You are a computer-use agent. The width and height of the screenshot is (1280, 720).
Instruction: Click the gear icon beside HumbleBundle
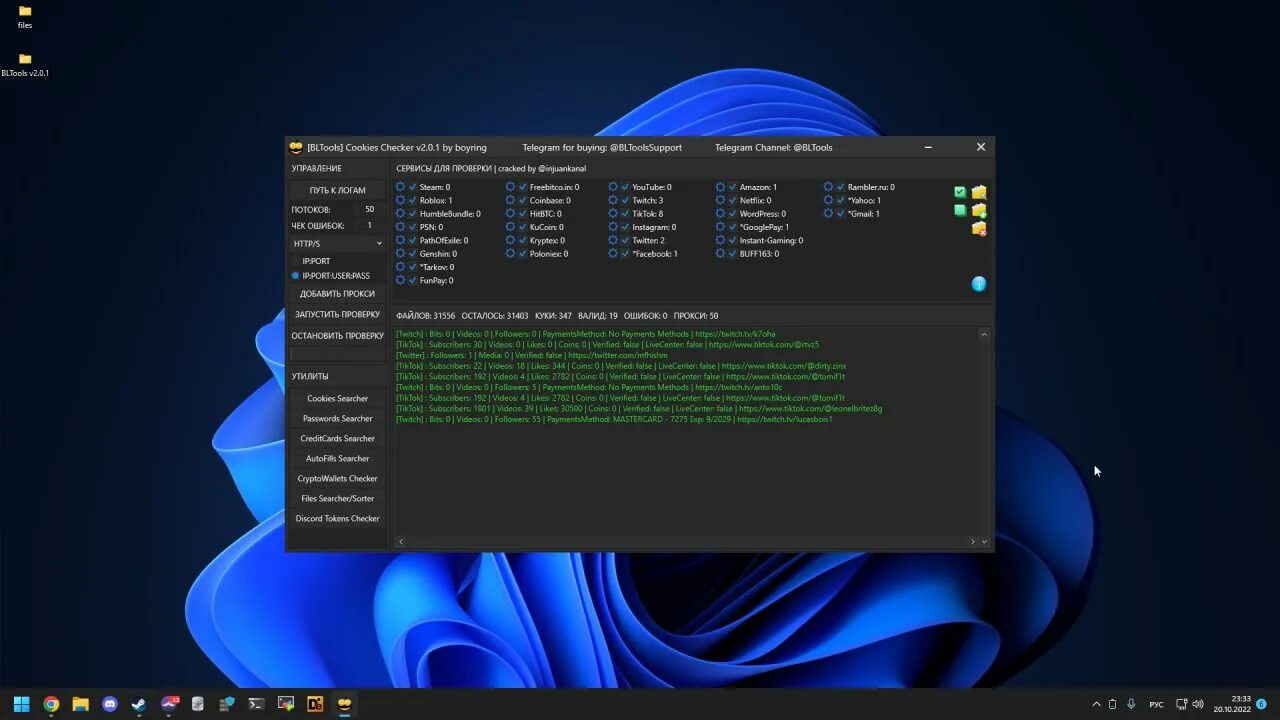pyautogui.click(x=401, y=214)
